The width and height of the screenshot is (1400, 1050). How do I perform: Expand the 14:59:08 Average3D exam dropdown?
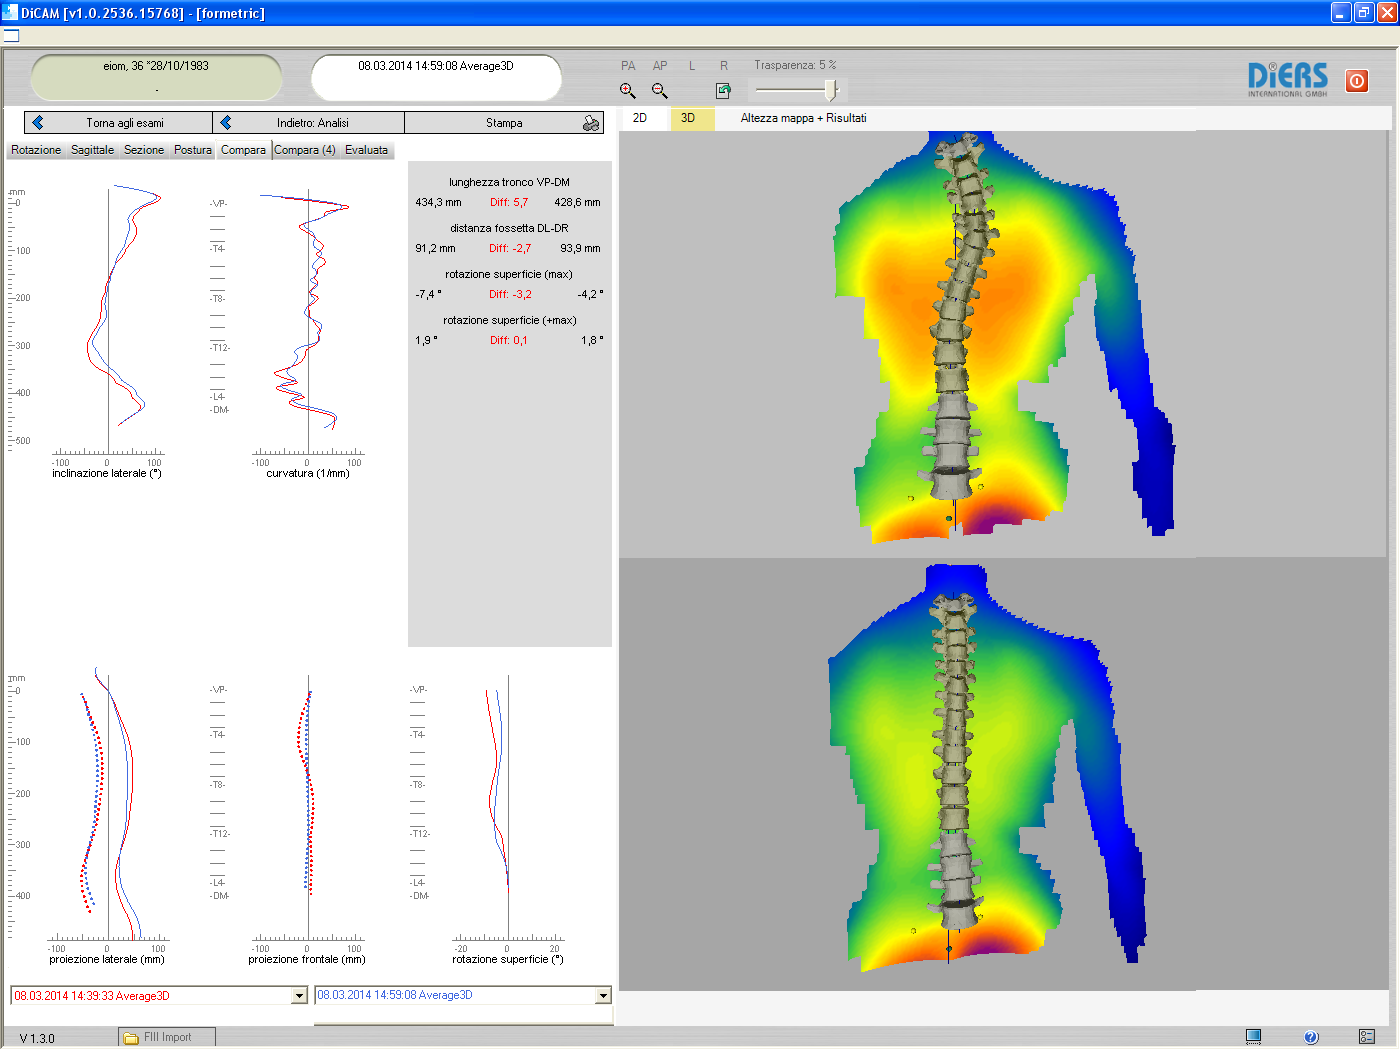602,996
